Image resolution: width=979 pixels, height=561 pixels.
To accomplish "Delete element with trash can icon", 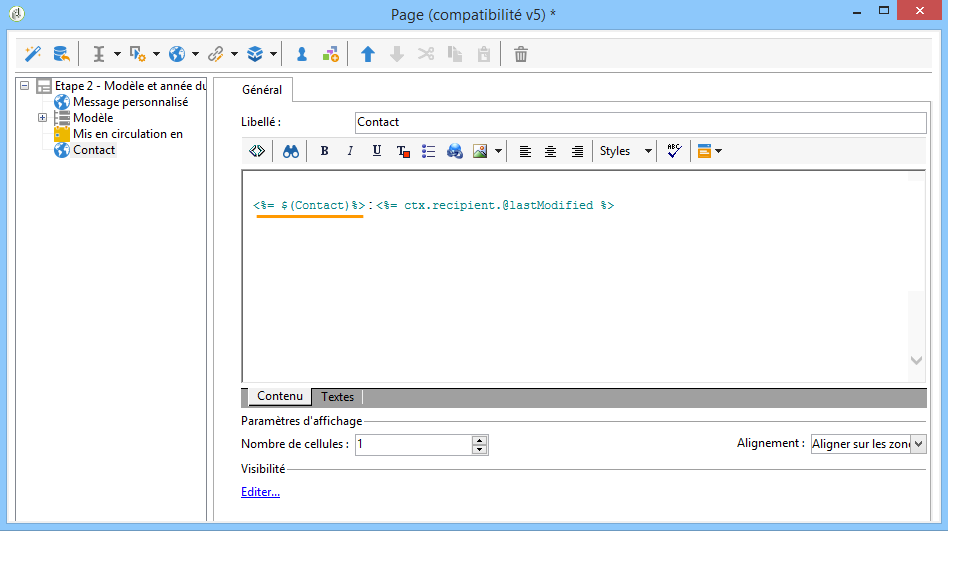I will pos(521,54).
